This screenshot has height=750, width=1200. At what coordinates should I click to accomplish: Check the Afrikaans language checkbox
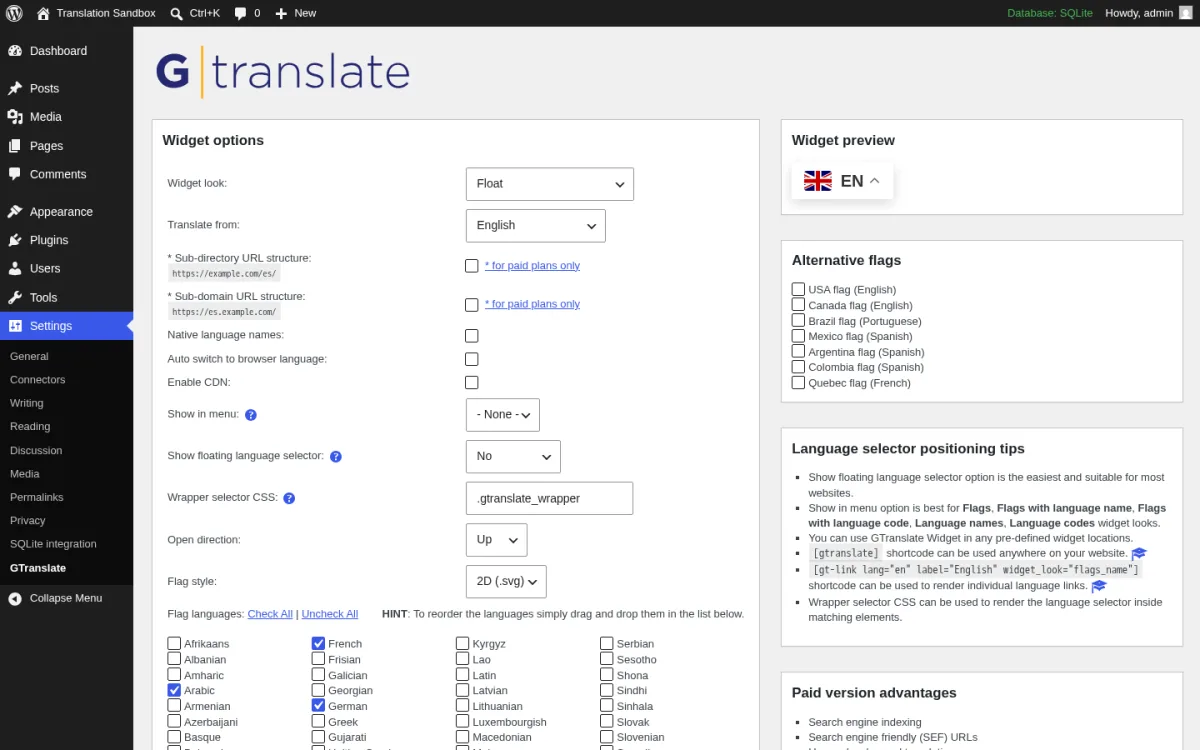[174, 643]
